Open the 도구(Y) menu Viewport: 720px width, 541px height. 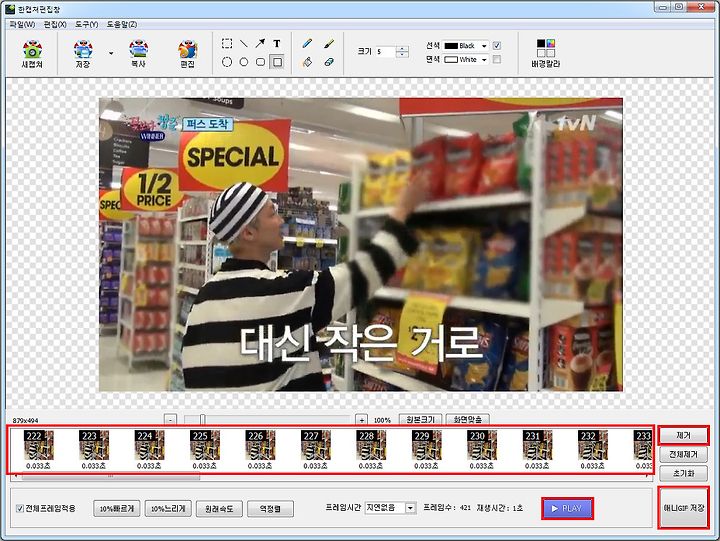87,24
